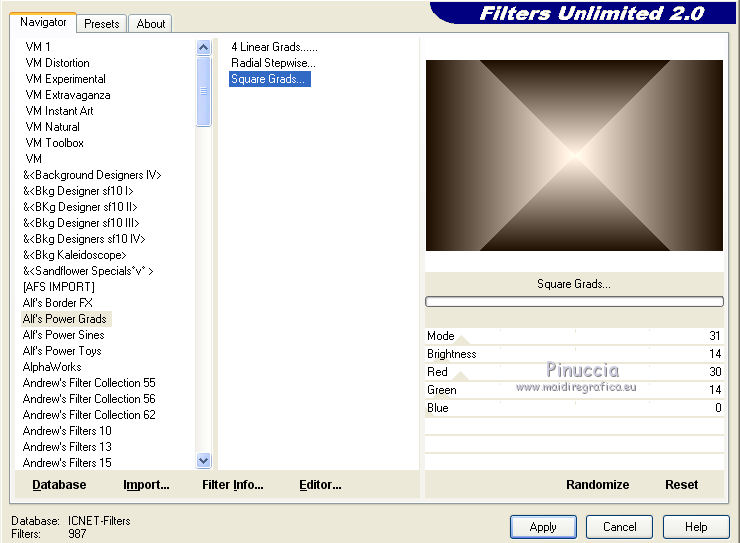Open the About tab
Viewport: 740px width, 543px height.
click(151, 24)
